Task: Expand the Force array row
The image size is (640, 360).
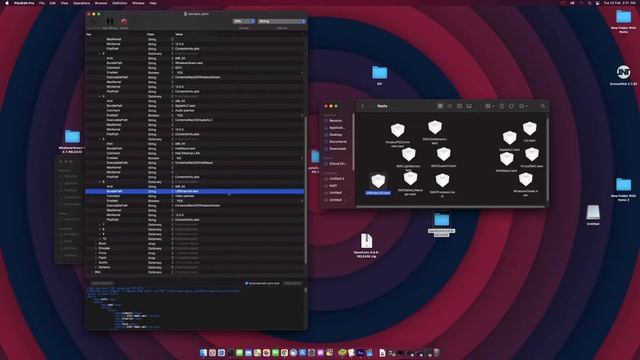Action: (96, 253)
